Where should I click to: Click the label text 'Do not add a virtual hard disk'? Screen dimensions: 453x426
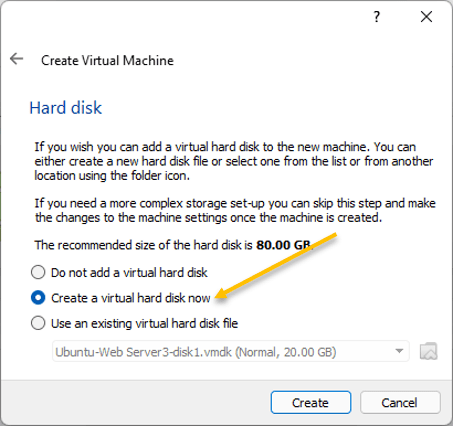(129, 272)
